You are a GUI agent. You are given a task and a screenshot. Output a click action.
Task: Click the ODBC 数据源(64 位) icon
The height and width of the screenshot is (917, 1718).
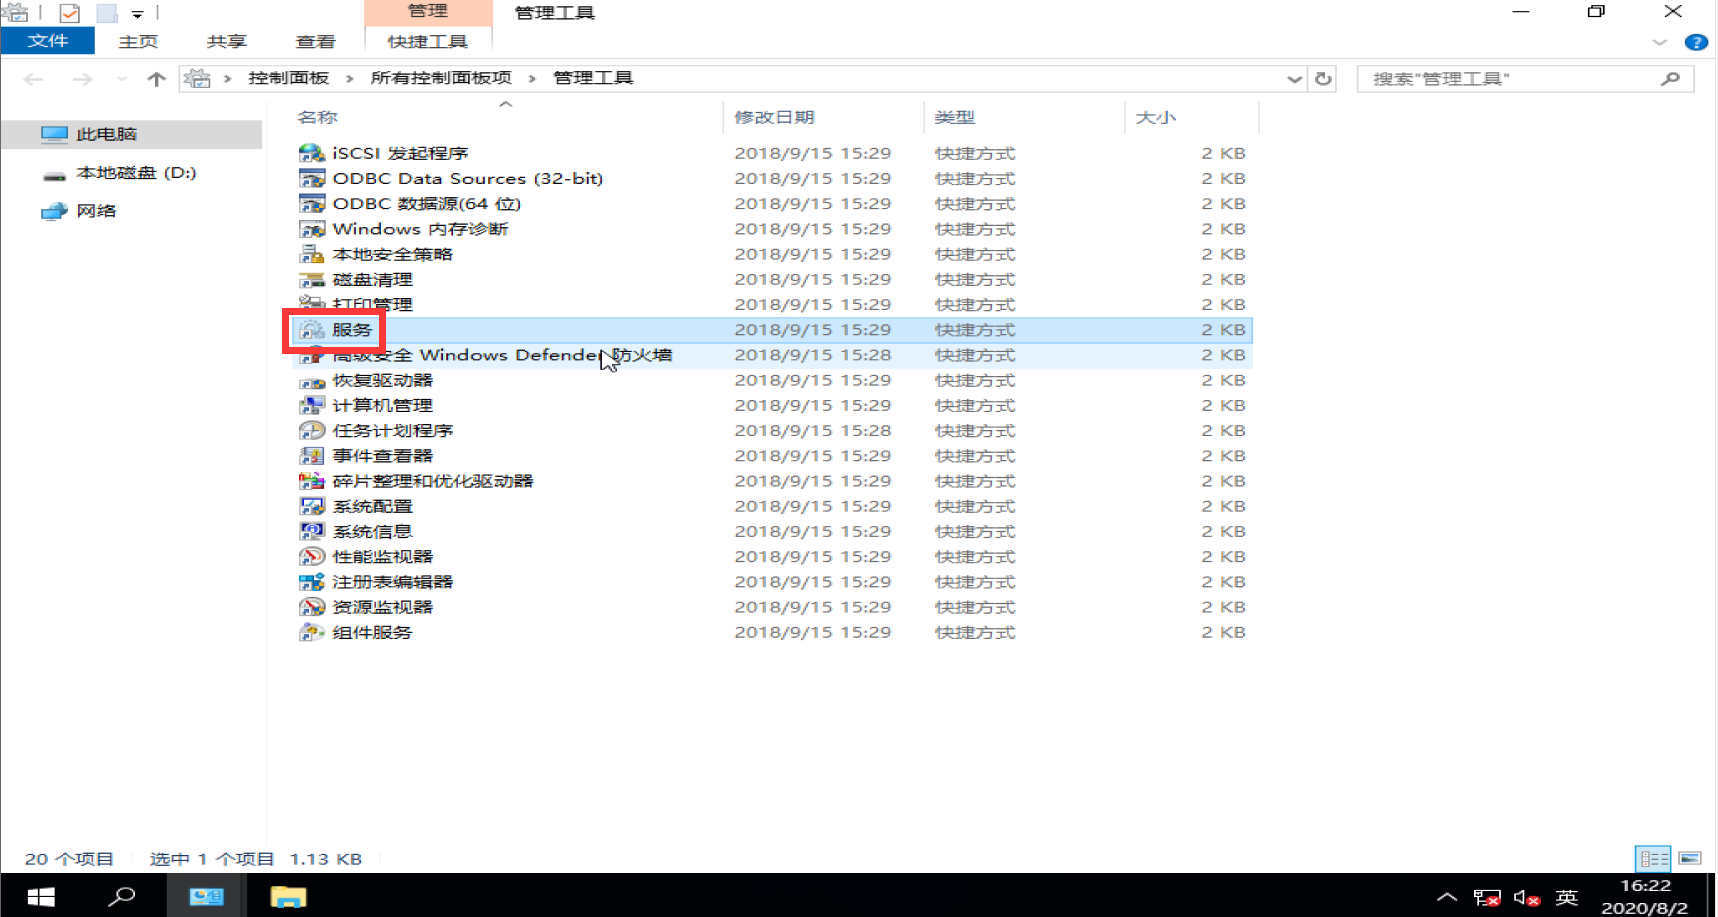point(312,203)
